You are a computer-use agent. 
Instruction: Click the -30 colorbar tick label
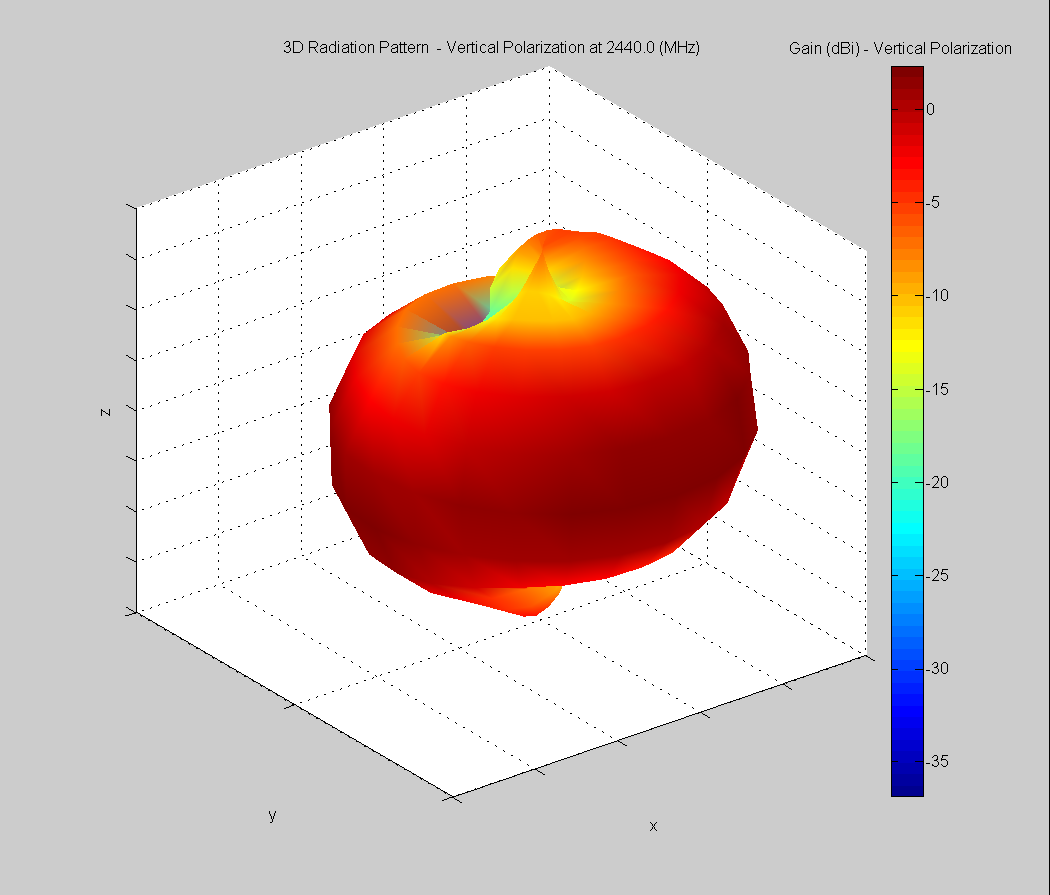click(x=937, y=668)
